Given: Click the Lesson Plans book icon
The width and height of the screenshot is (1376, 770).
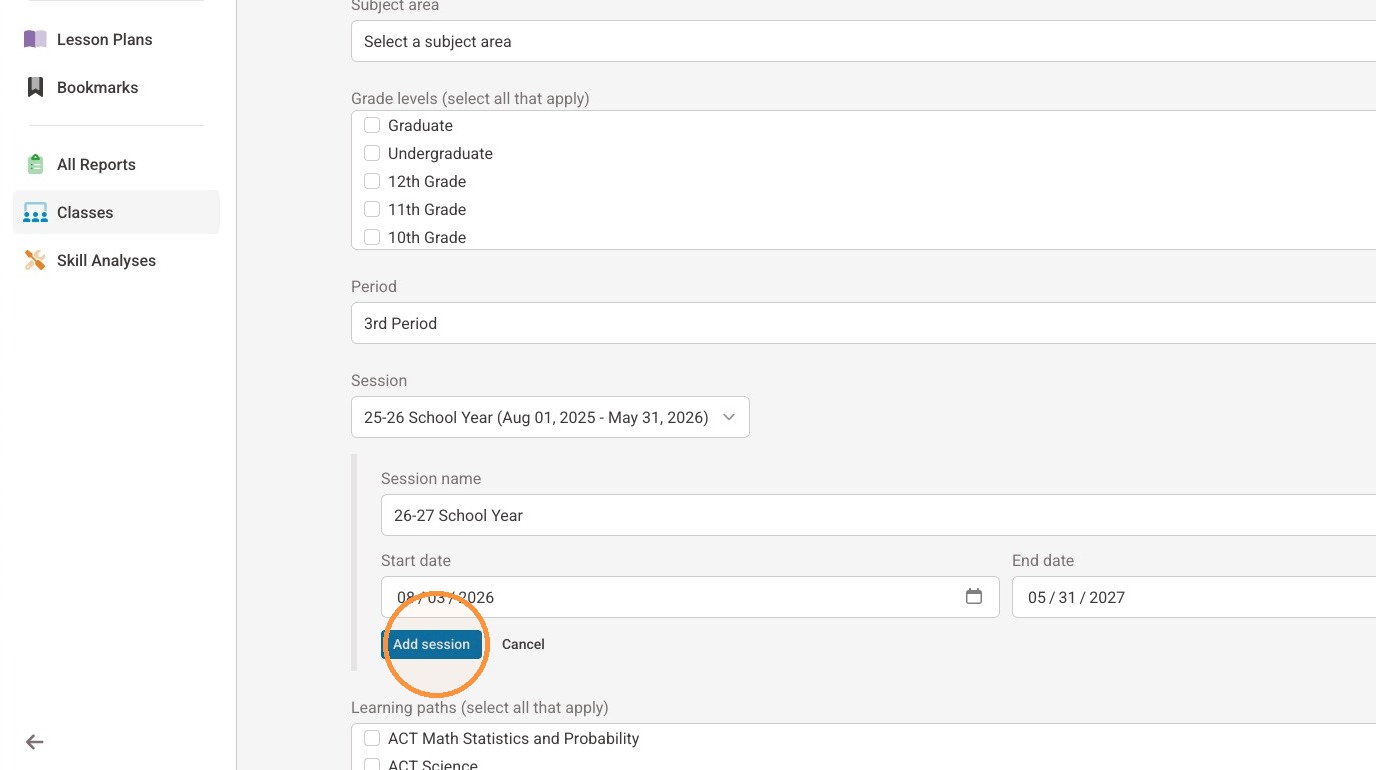Looking at the screenshot, I should point(35,39).
